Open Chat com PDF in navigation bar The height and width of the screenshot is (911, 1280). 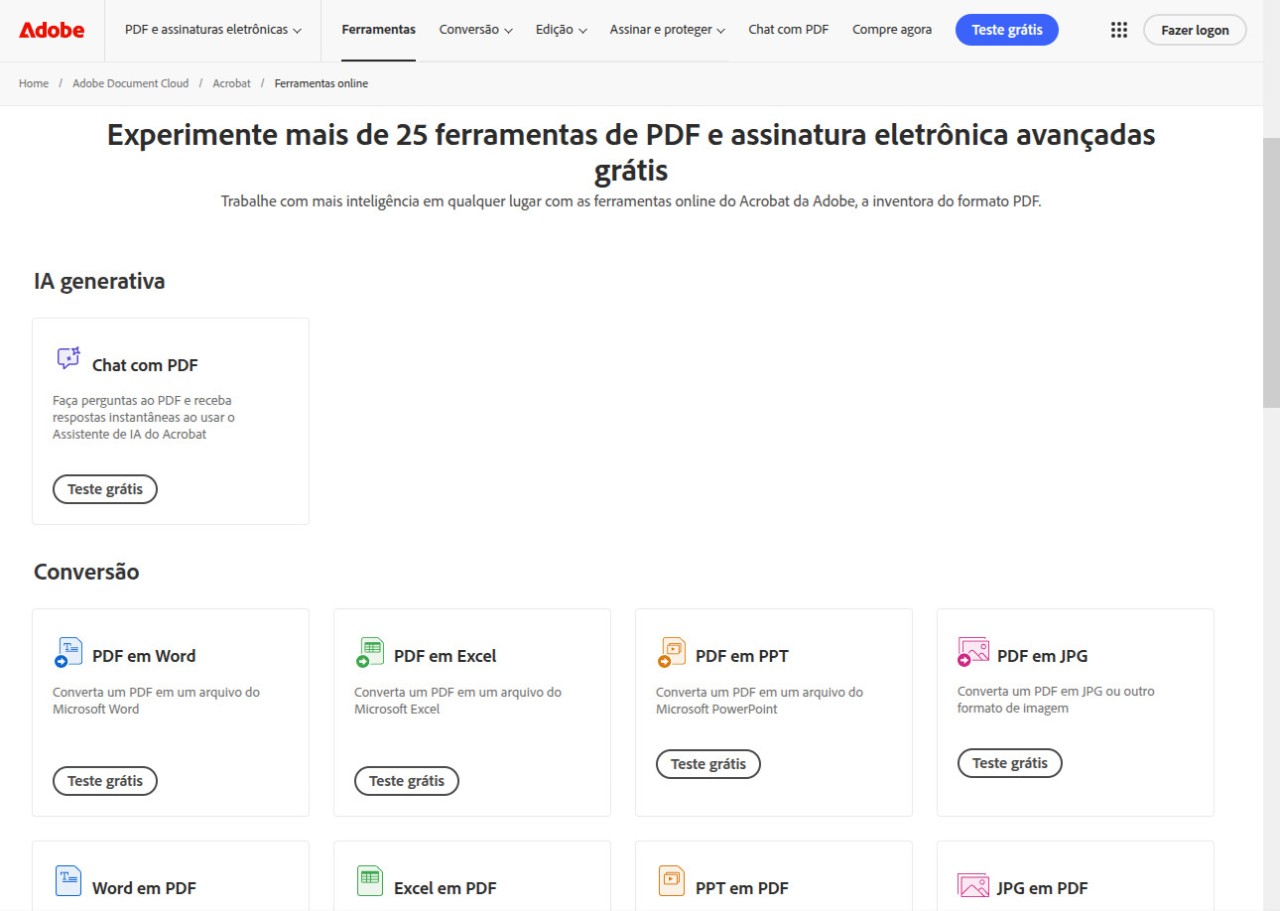[x=788, y=30]
